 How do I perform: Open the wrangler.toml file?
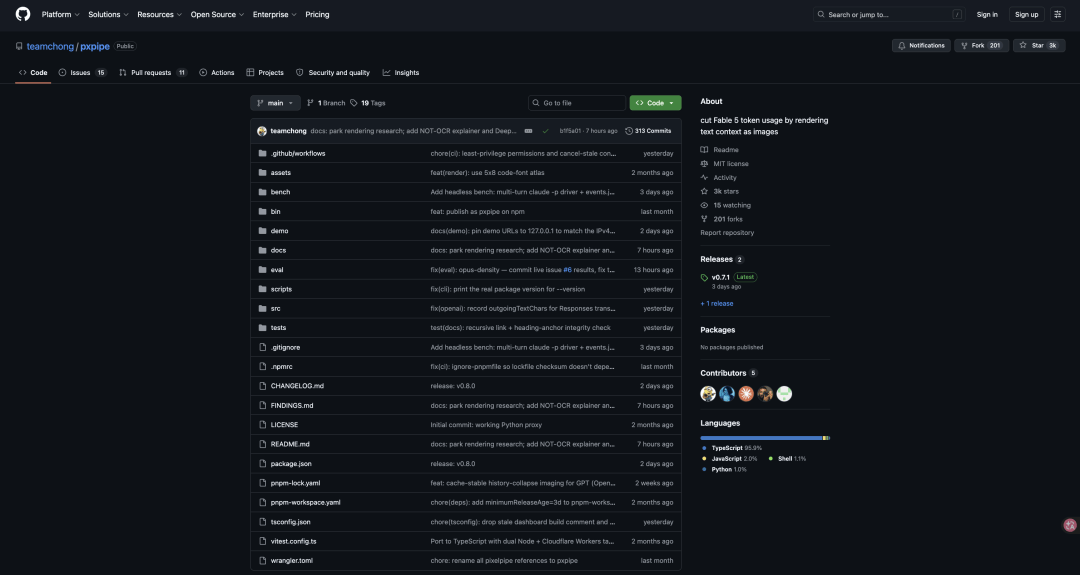291,561
